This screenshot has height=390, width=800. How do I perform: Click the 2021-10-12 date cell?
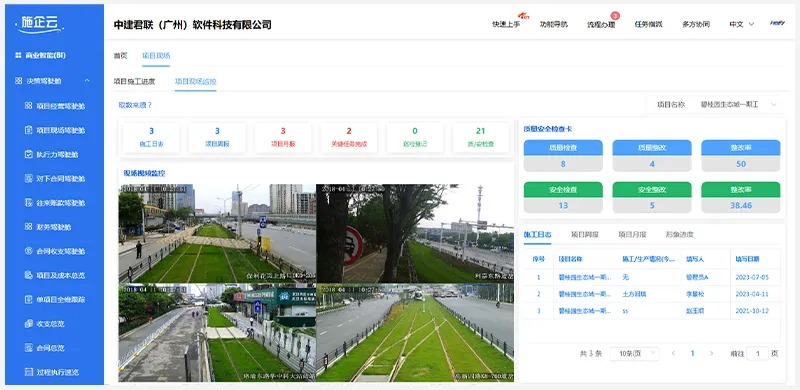[752, 310]
